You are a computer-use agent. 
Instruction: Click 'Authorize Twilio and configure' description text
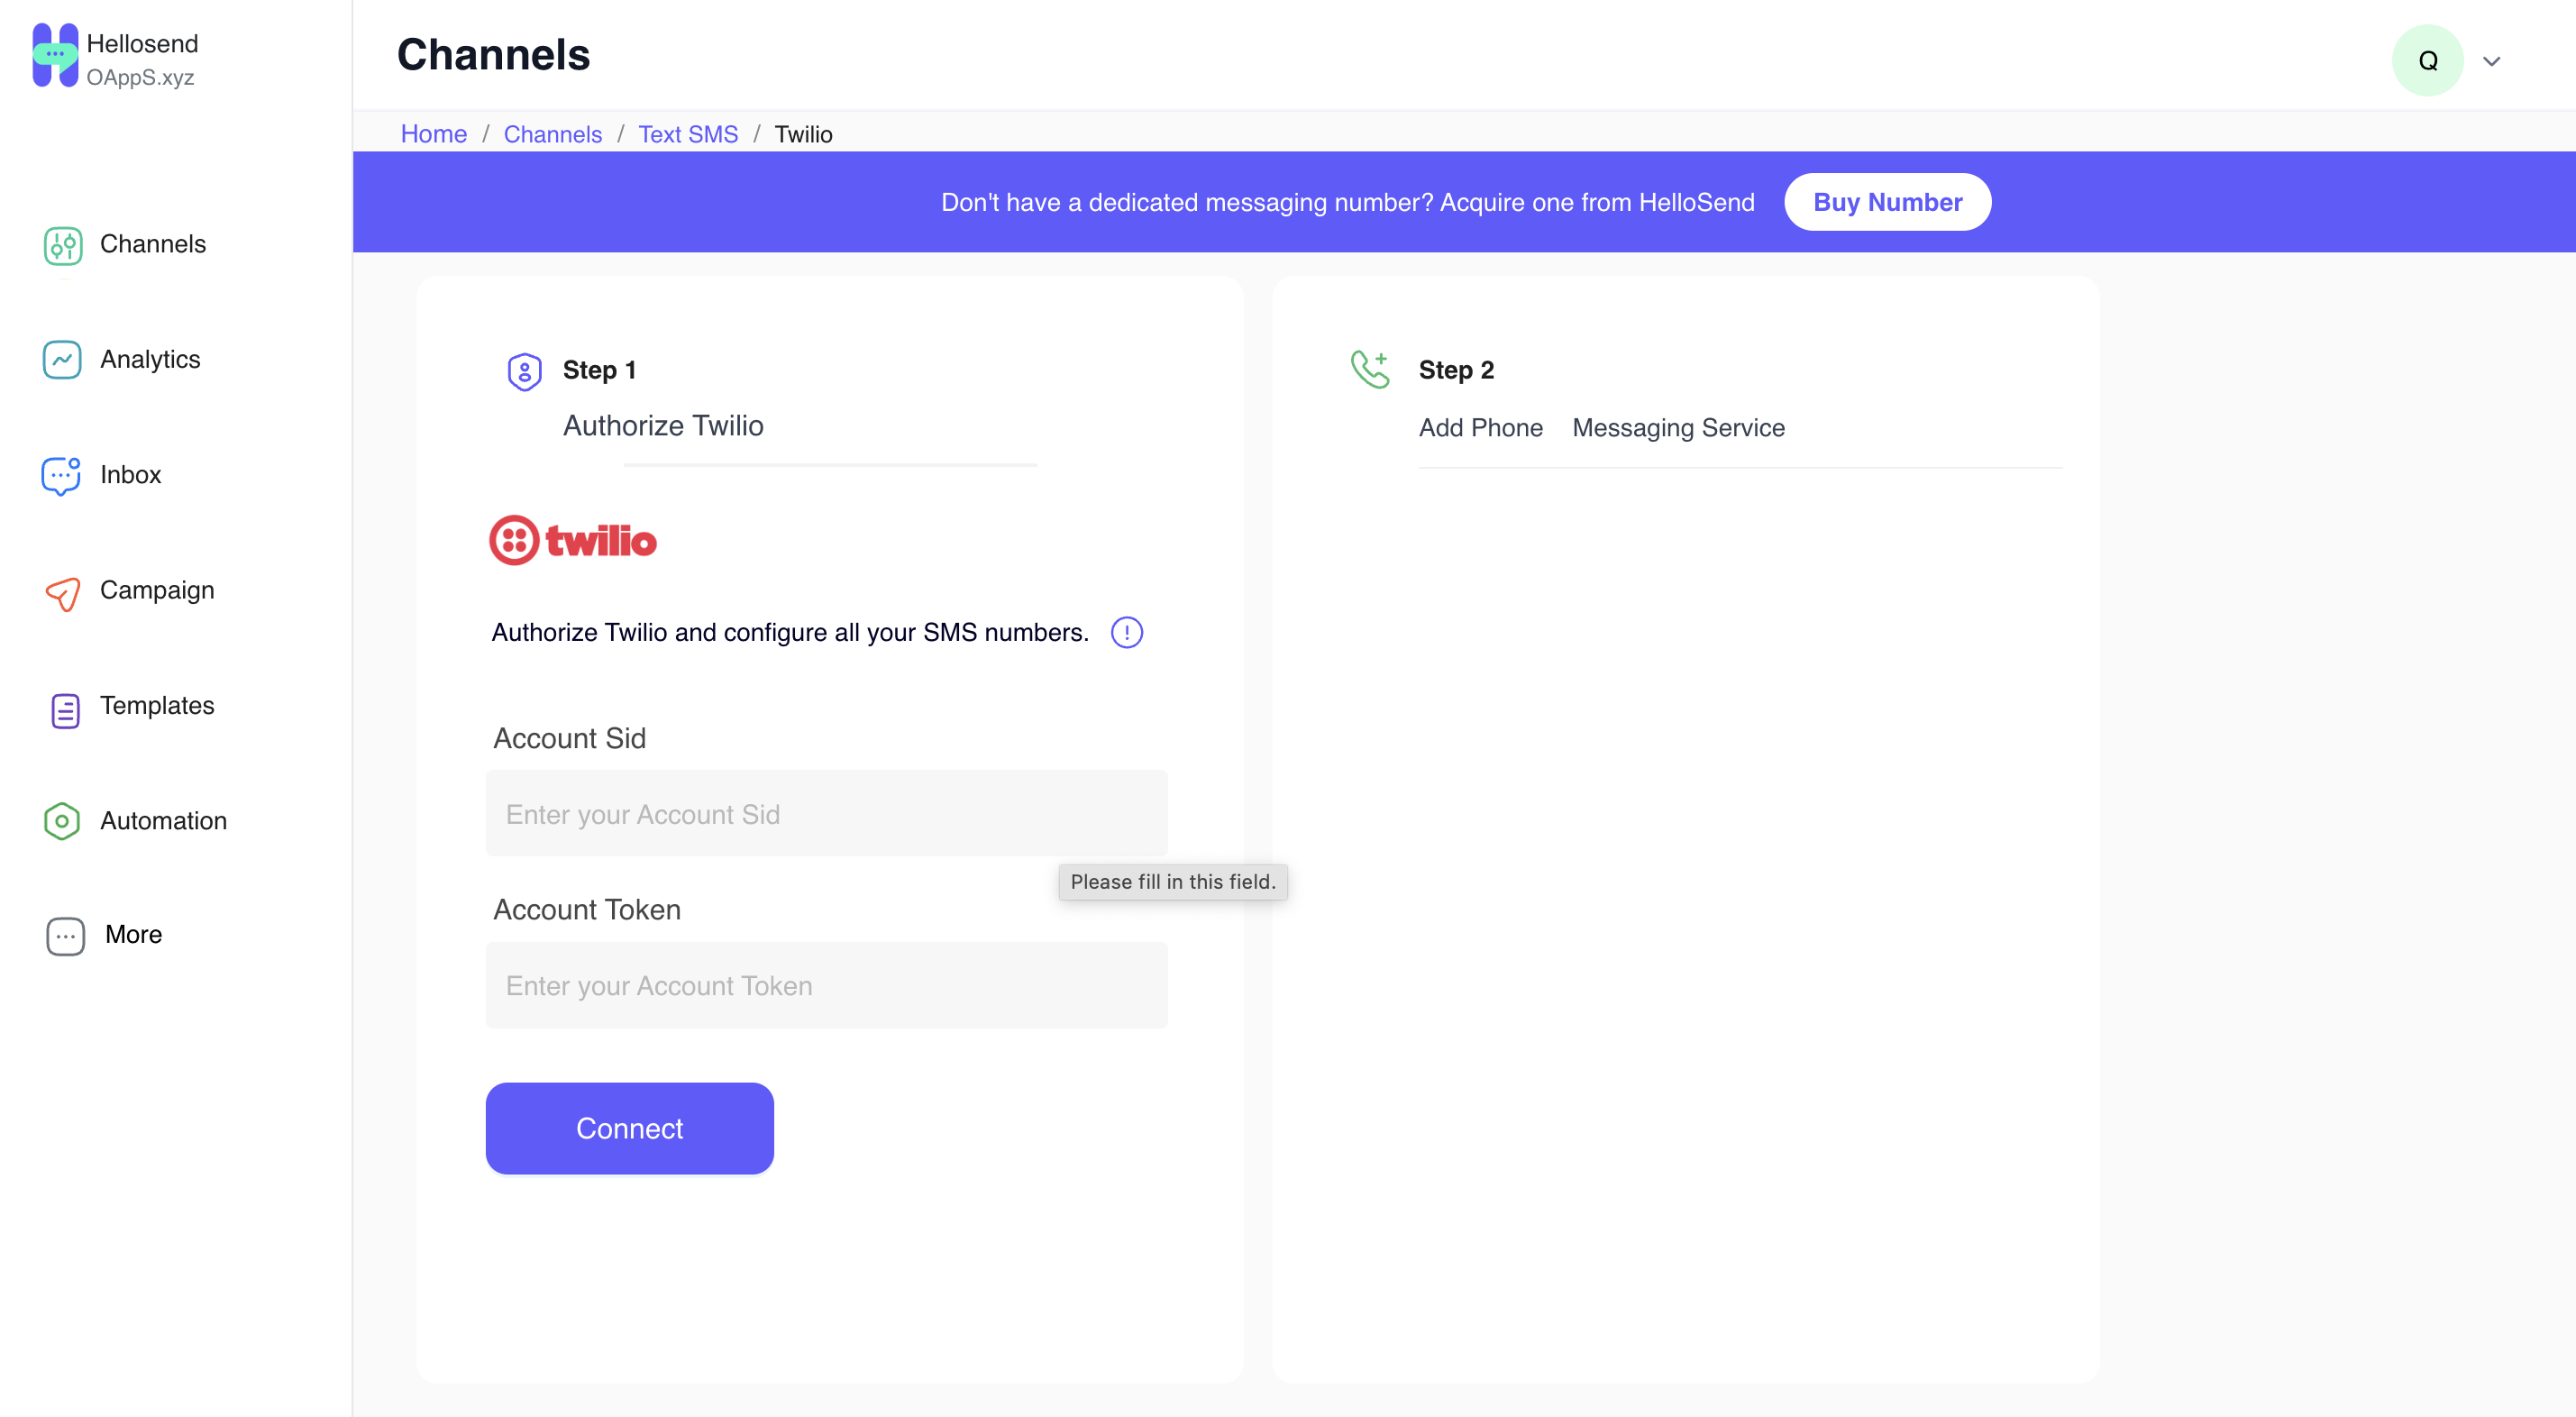coord(789,632)
